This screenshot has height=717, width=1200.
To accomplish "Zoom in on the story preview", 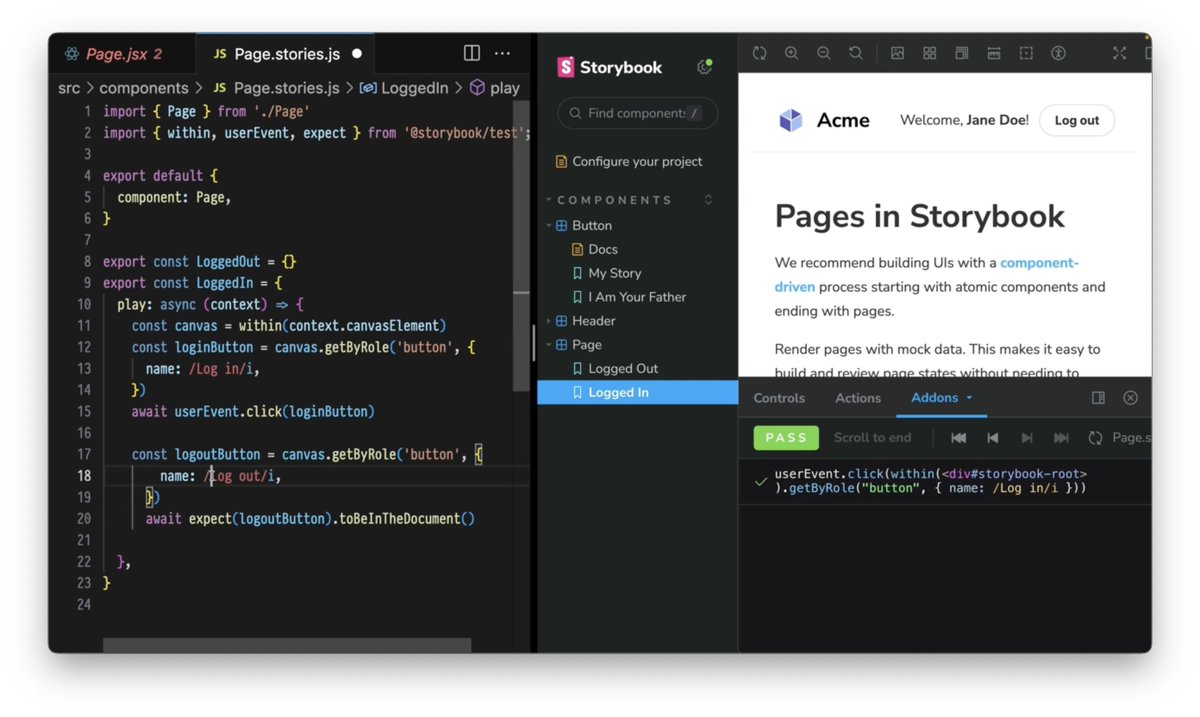I will [792, 53].
